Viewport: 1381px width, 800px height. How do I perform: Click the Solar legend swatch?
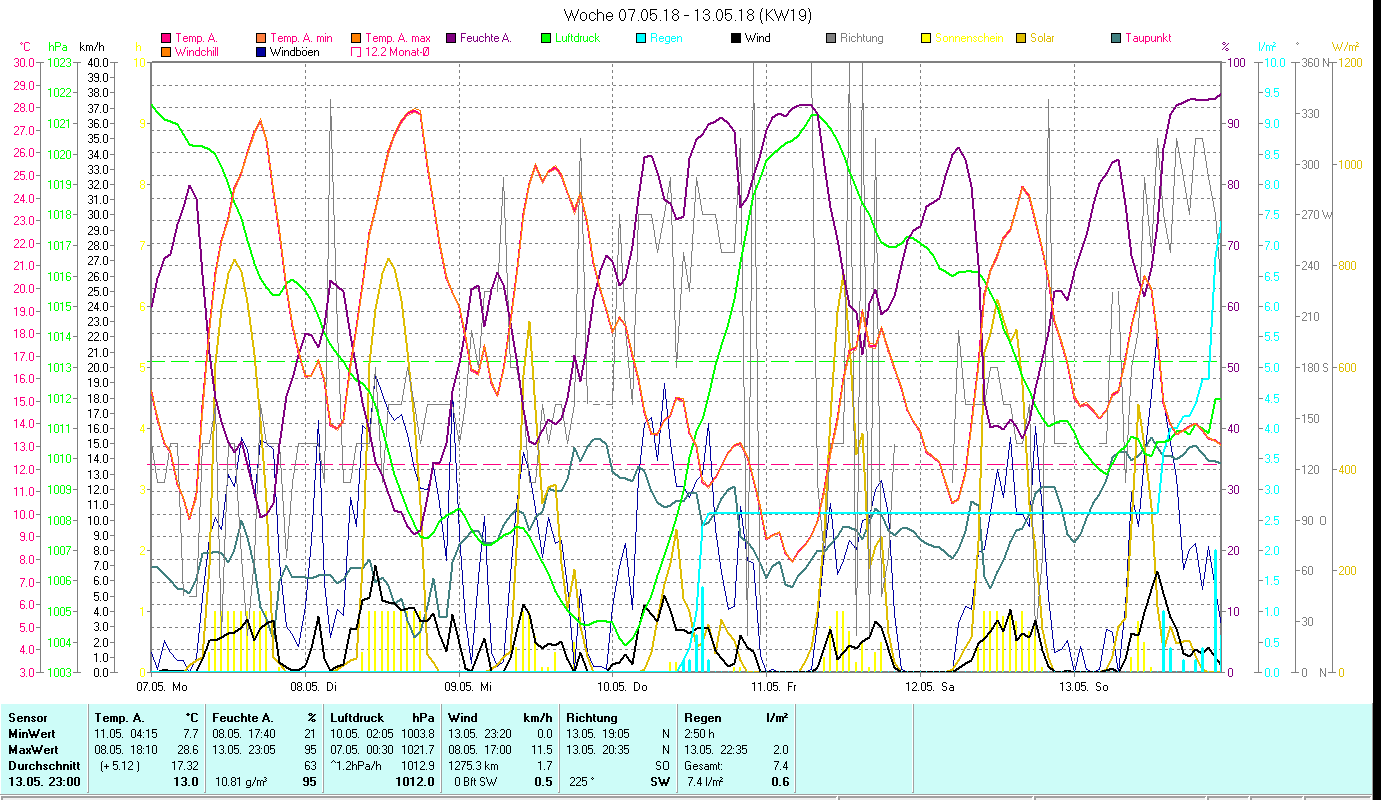[x=1021, y=38]
